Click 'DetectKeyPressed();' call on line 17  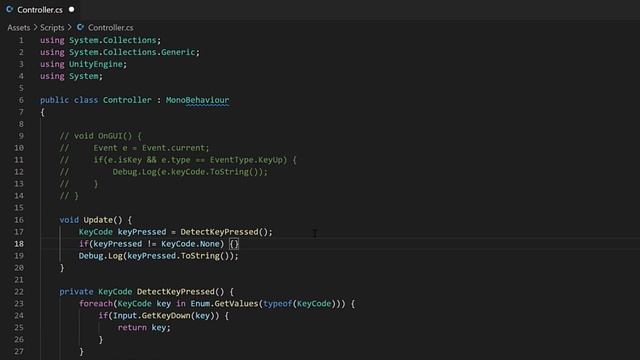point(226,232)
